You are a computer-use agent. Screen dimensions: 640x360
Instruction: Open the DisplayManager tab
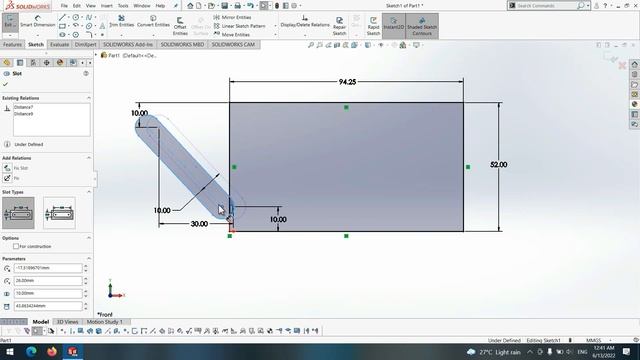pos(60,62)
